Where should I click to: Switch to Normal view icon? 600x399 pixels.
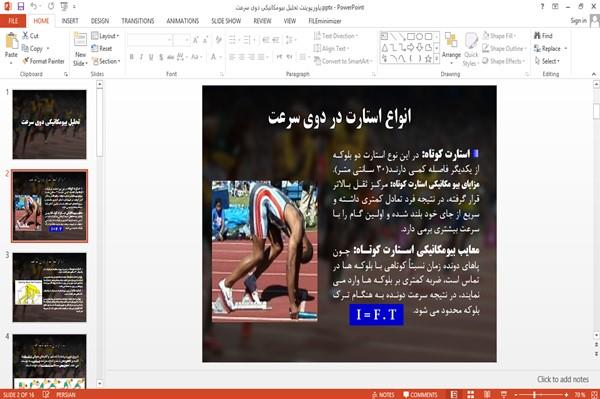pos(454,394)
